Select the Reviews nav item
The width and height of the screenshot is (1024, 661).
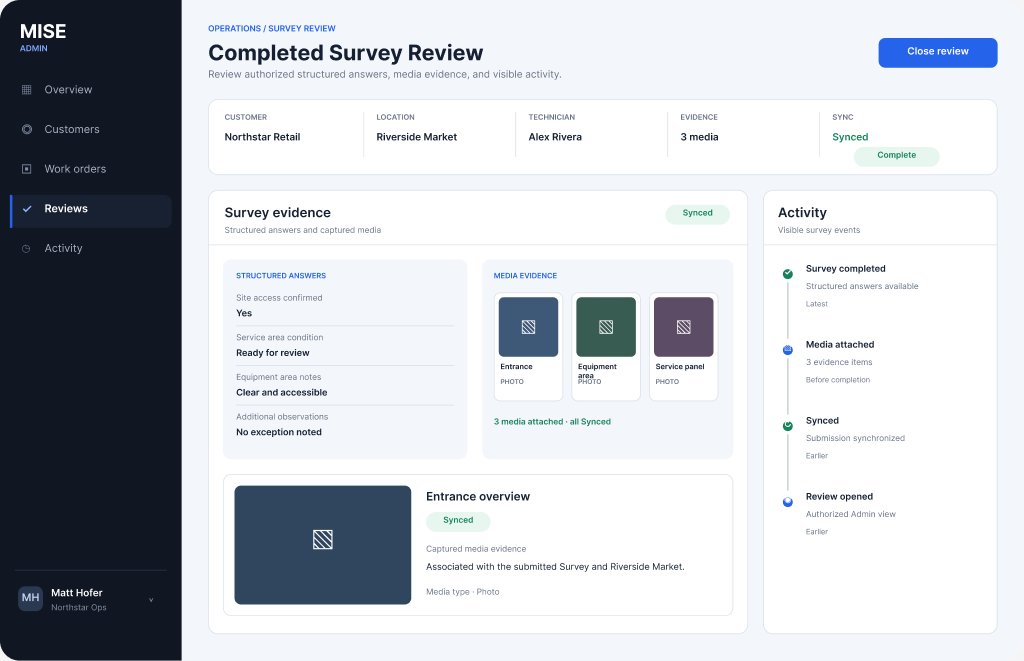(91, 209)
